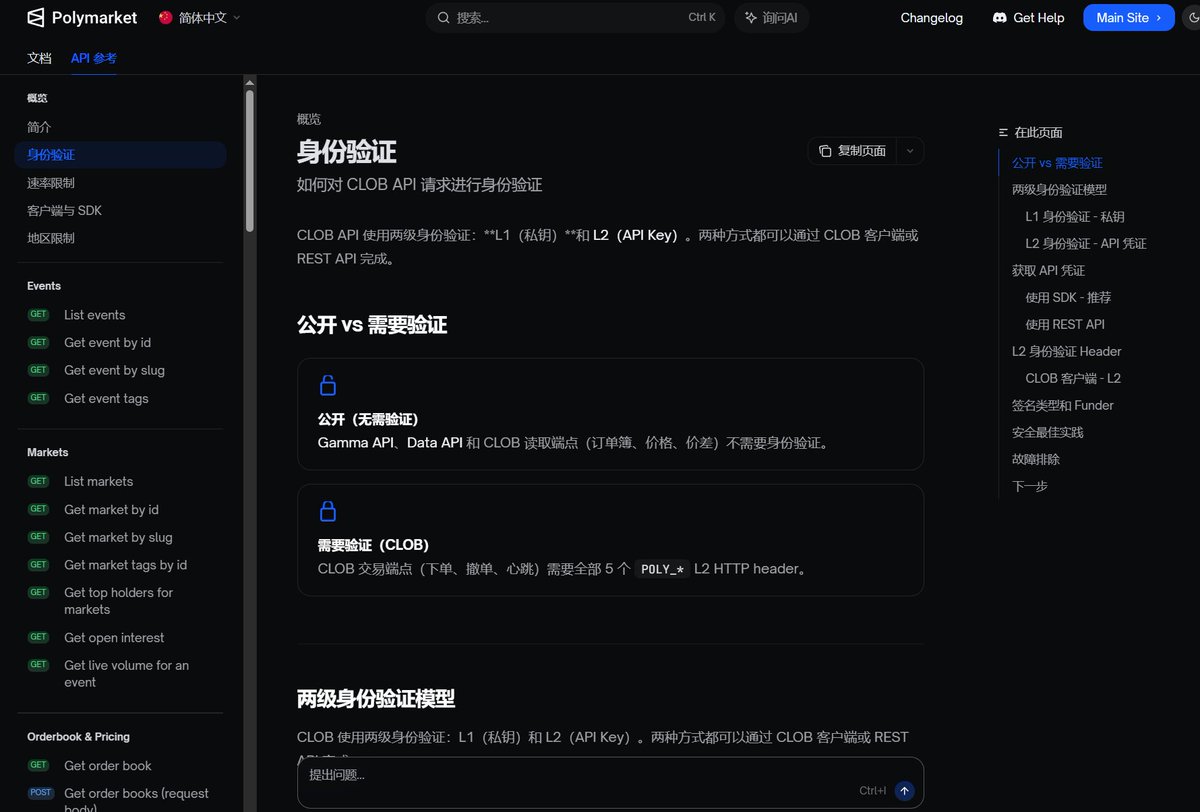Click the 询问AI sparkle button

771,17
